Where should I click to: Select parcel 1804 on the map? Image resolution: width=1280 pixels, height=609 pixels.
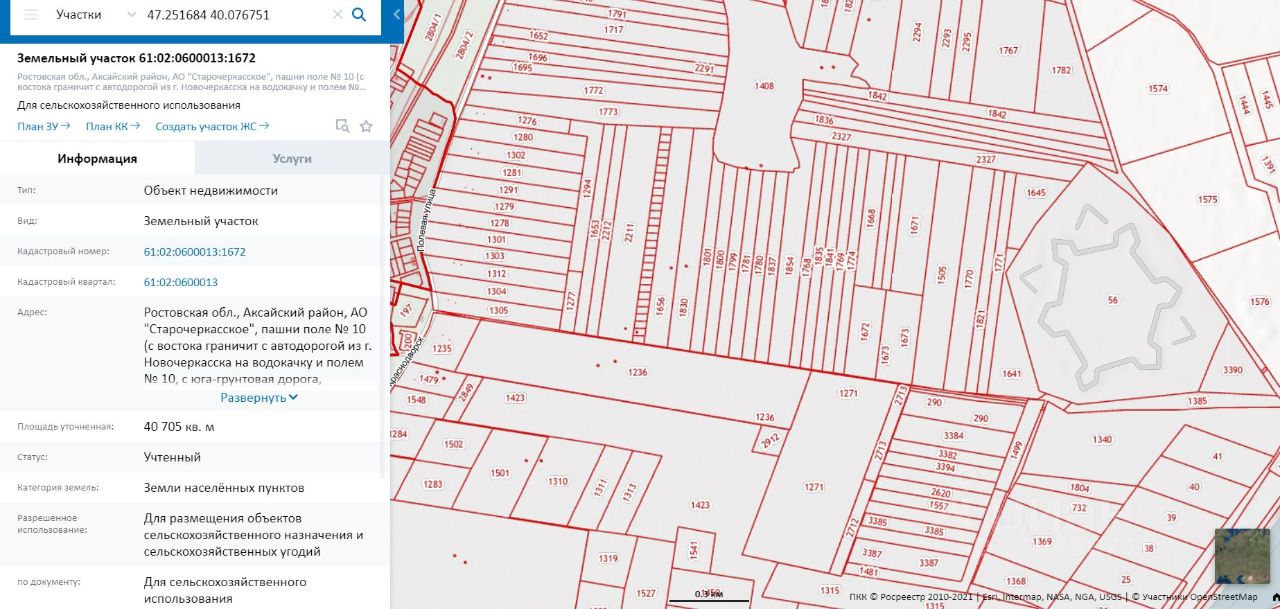[1079, 488]
